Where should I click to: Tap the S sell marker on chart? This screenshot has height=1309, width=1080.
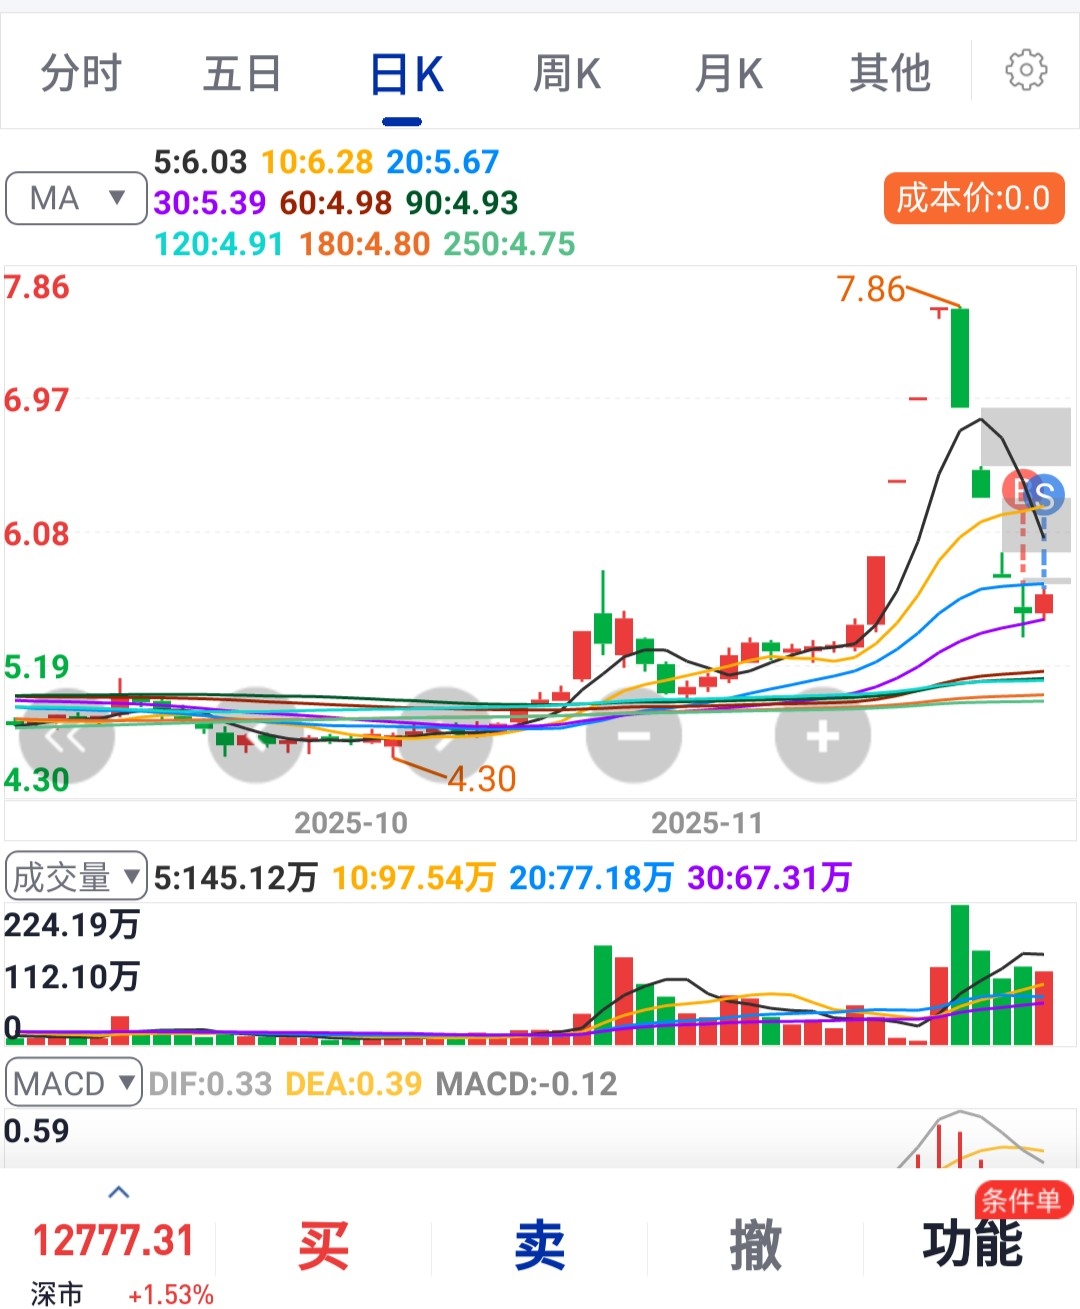point(1045,494)
